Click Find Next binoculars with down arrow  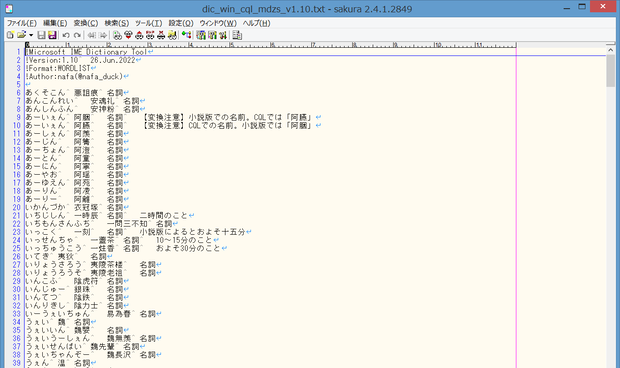pos(128,35)
